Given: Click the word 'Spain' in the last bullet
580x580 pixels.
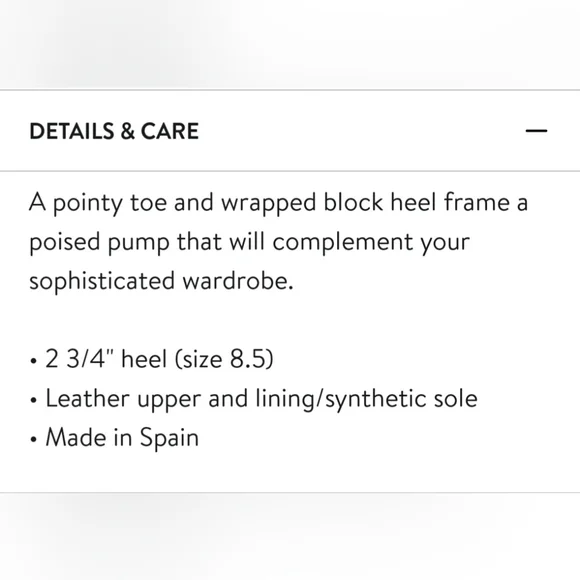Looking at the screenshot, I should point(169,438).
